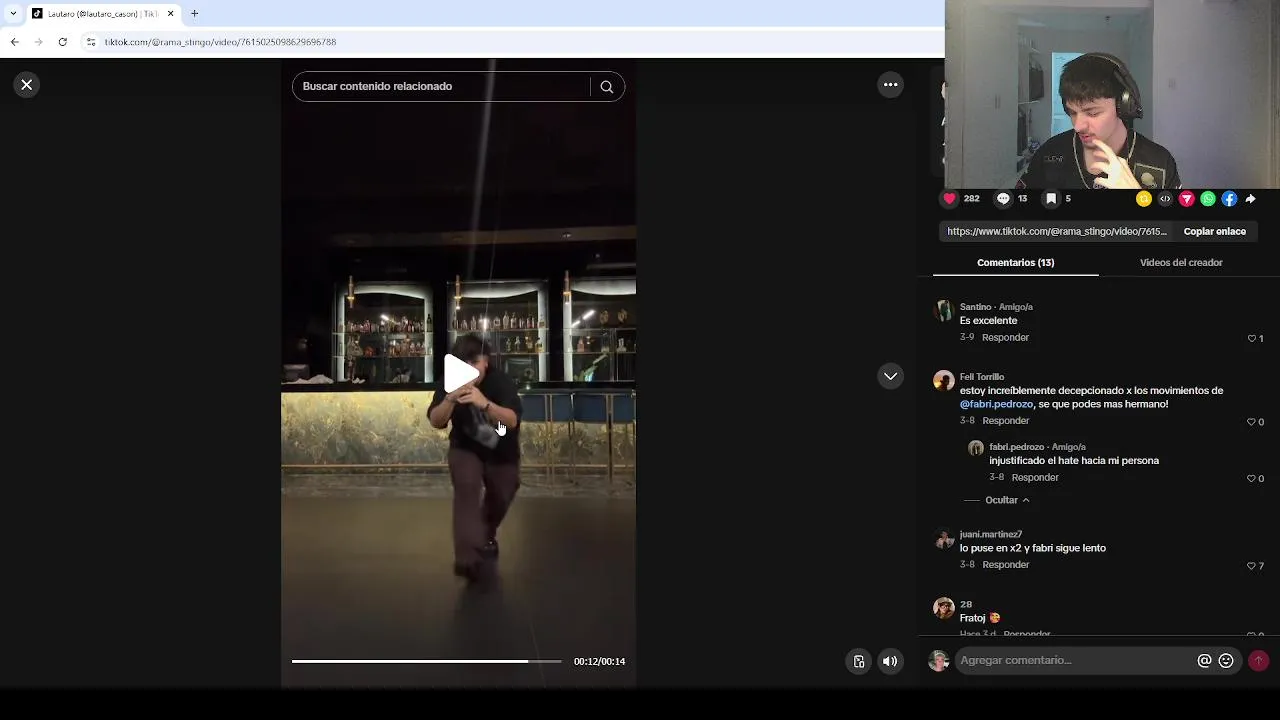Open a new browser tab

(x=194, y=14)
